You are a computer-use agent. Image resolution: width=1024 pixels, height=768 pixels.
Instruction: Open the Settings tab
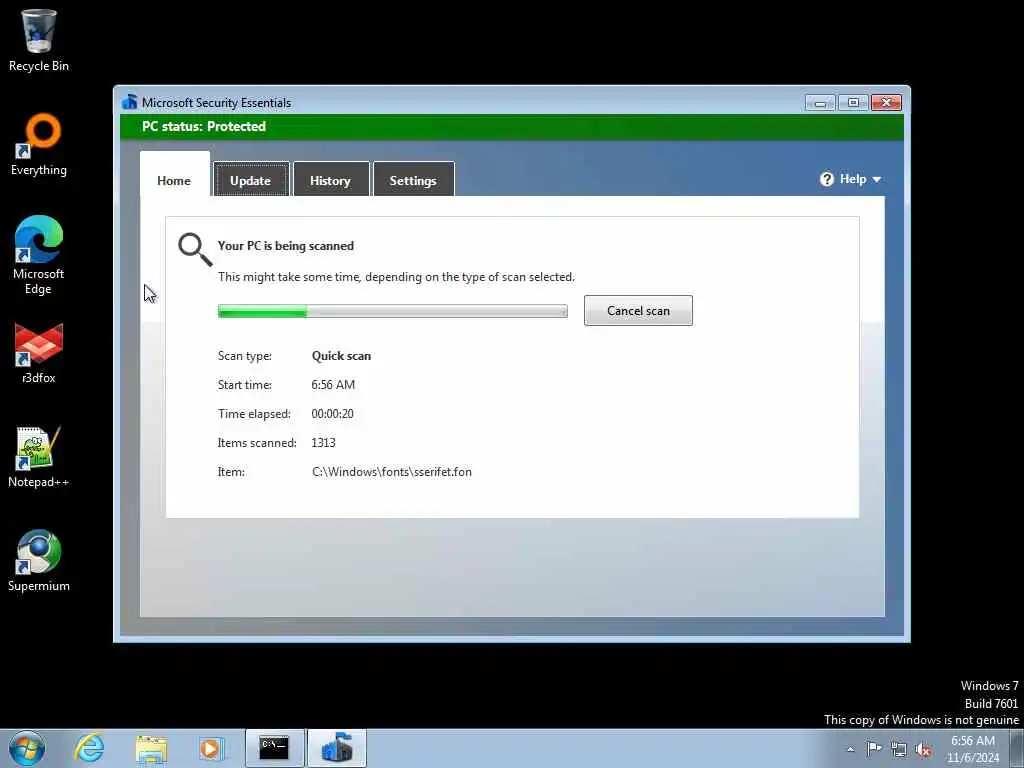coord(413,180)
